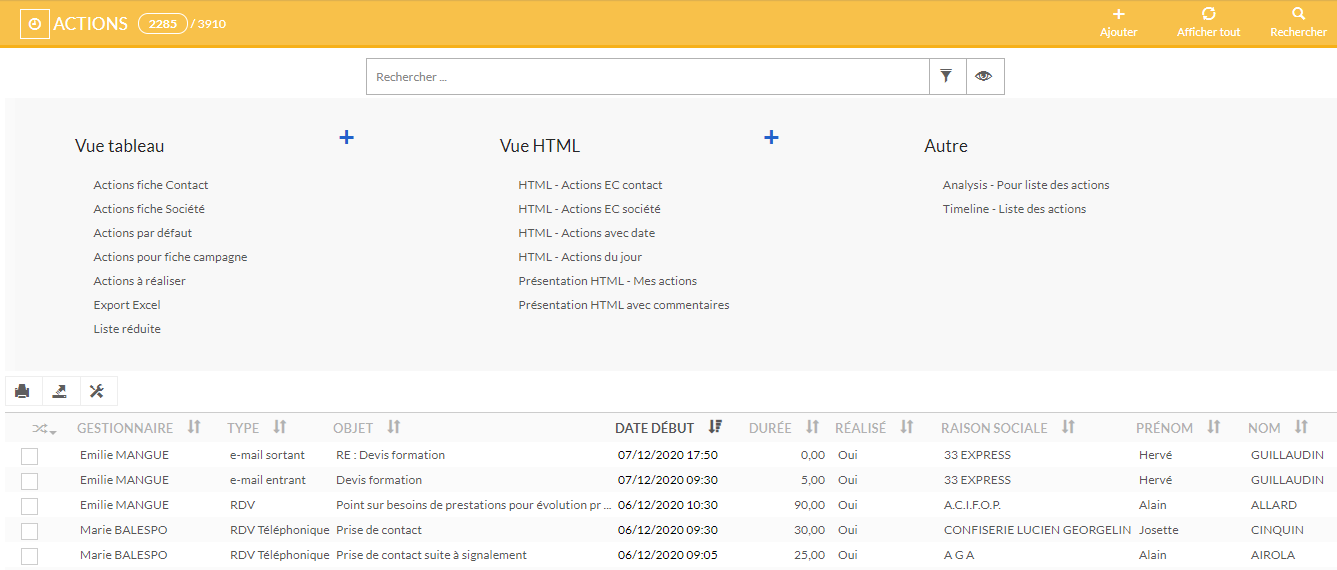Click the filter funnel icon
The width and height of the screenshot is (1337, 570).
point(947,76)
